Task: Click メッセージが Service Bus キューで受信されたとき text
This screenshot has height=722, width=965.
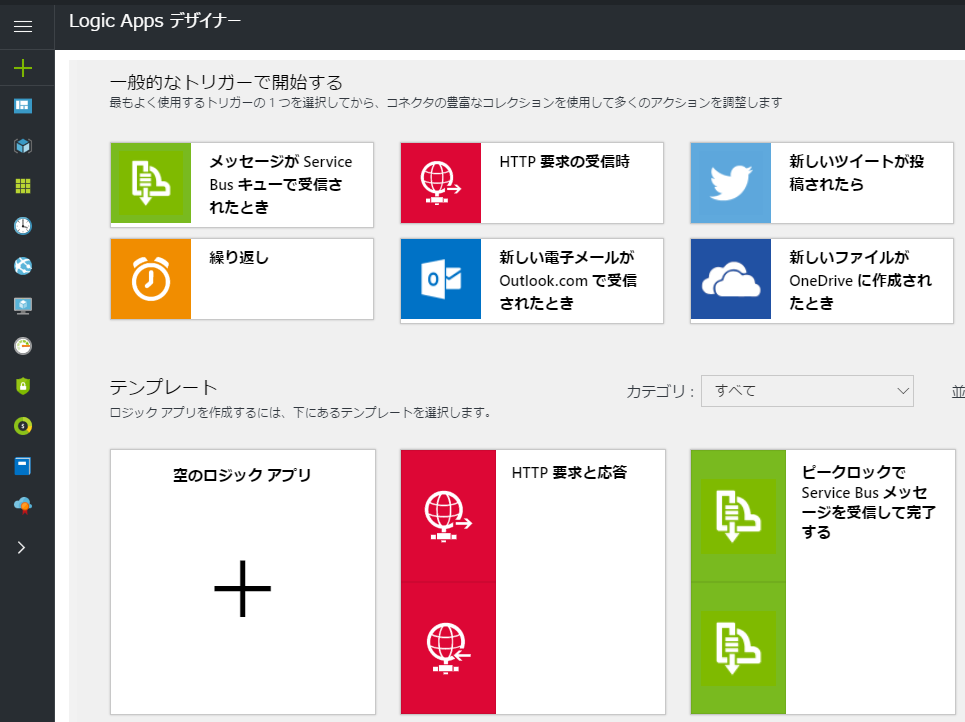Action: coord(281,184)
